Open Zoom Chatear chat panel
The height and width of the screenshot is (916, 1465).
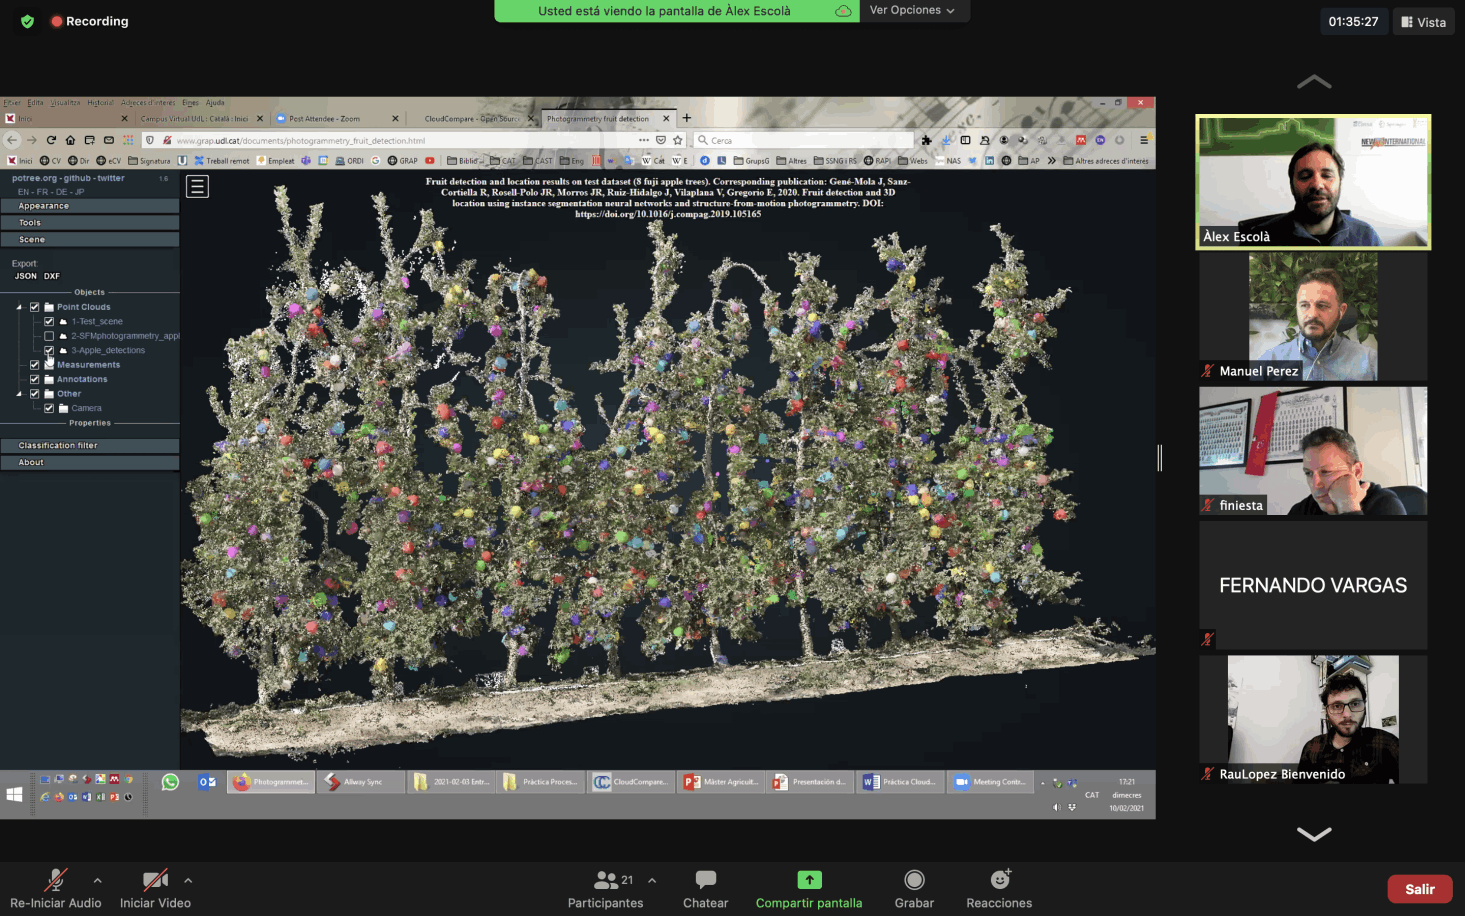coord(706,887)
